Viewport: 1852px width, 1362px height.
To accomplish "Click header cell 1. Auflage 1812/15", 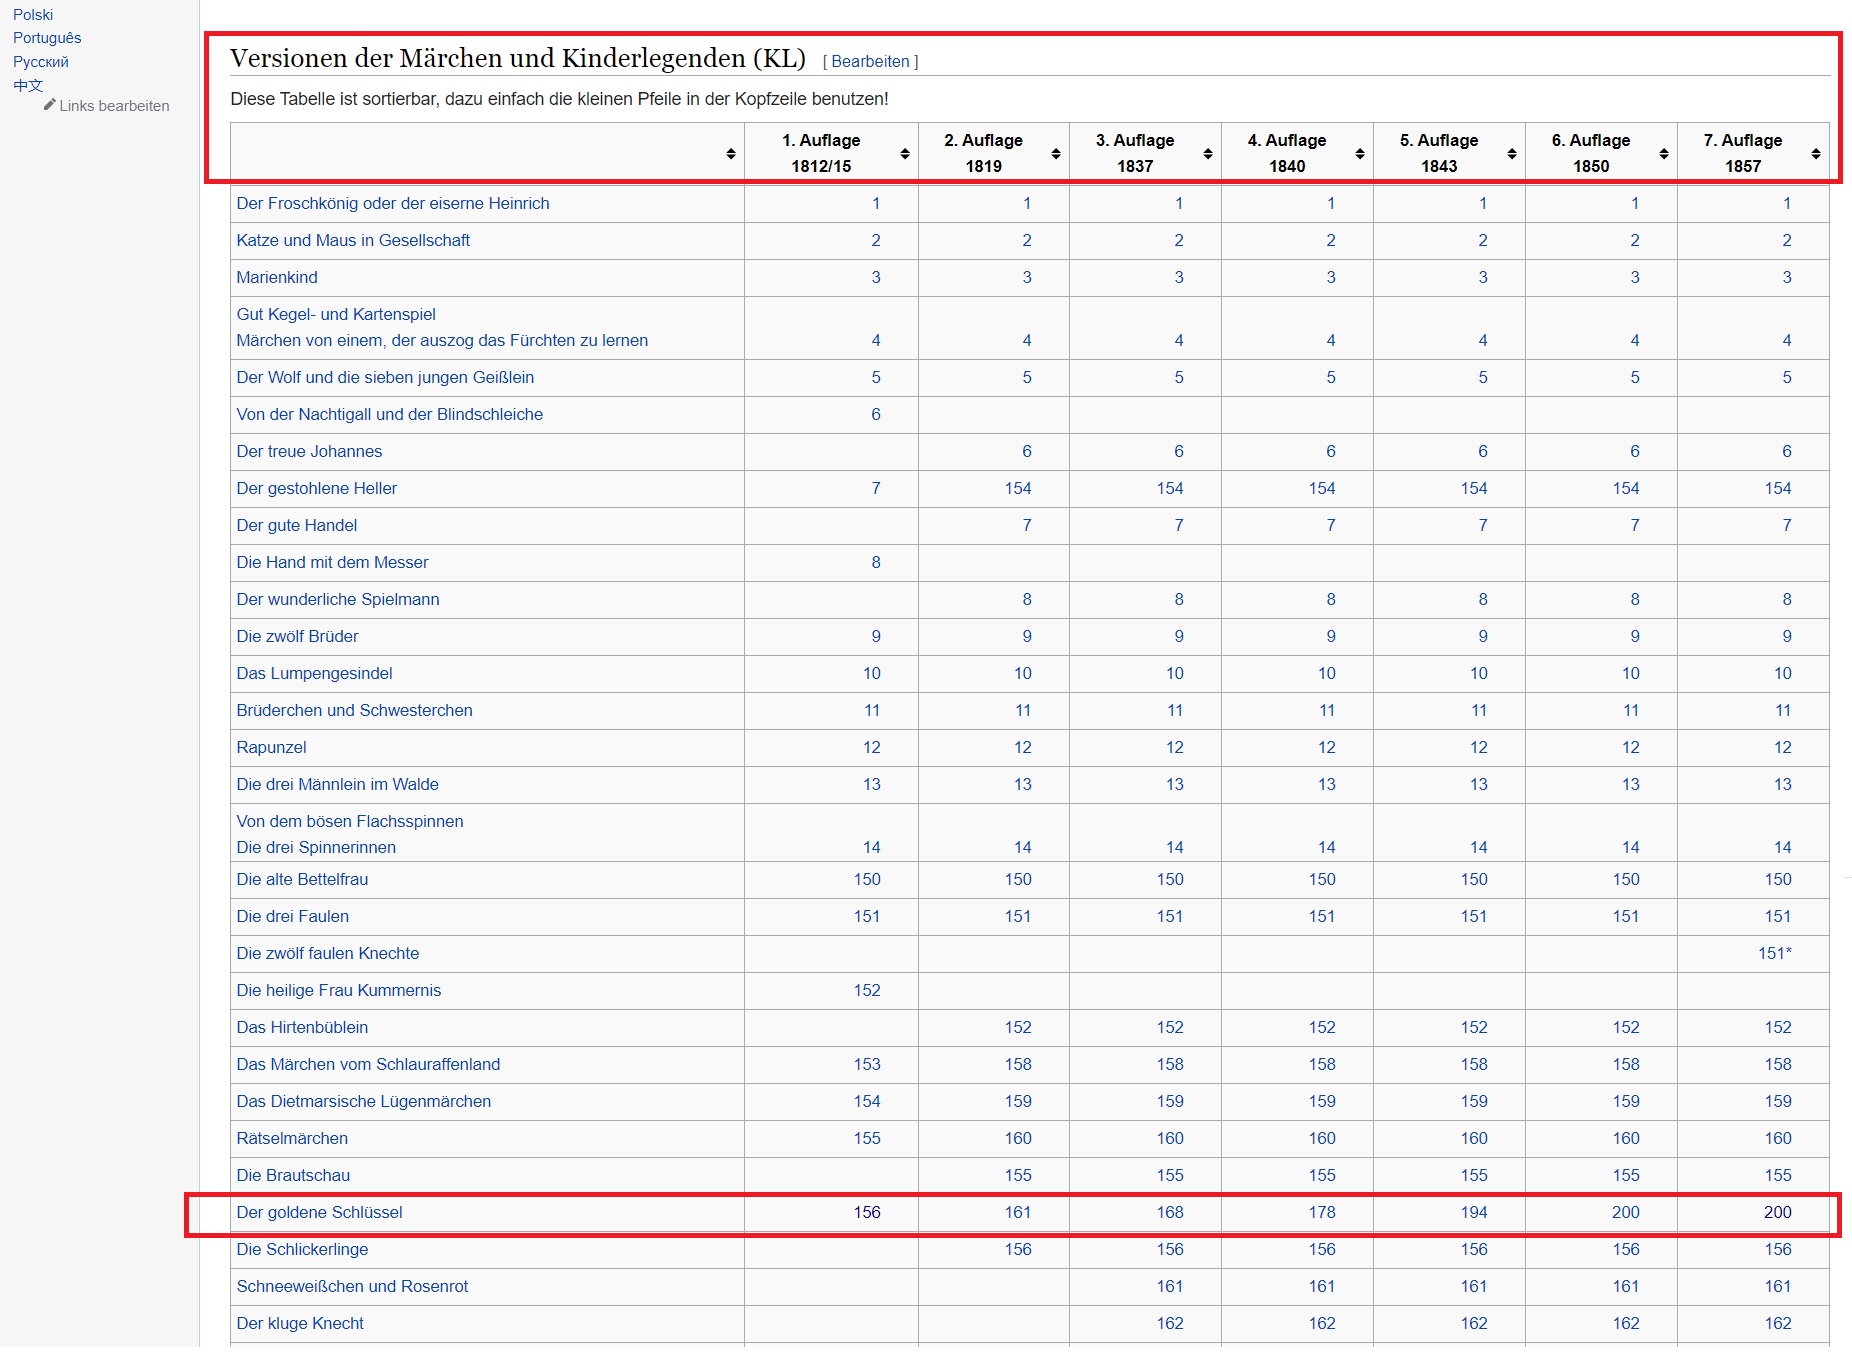I will point(831,153).
